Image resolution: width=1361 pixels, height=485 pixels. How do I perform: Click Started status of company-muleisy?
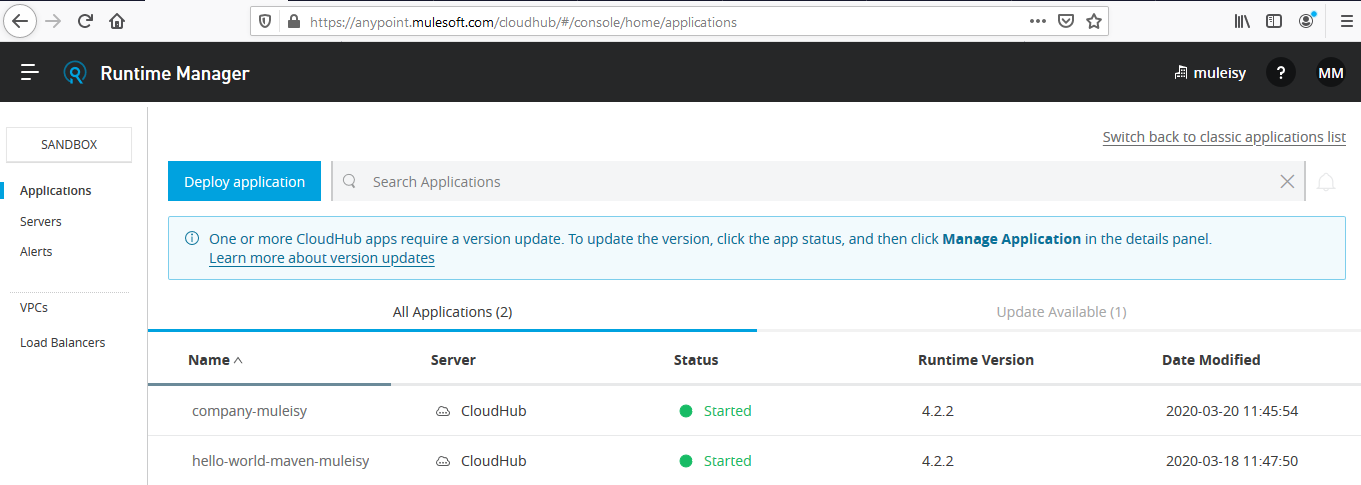pos(728,411)
